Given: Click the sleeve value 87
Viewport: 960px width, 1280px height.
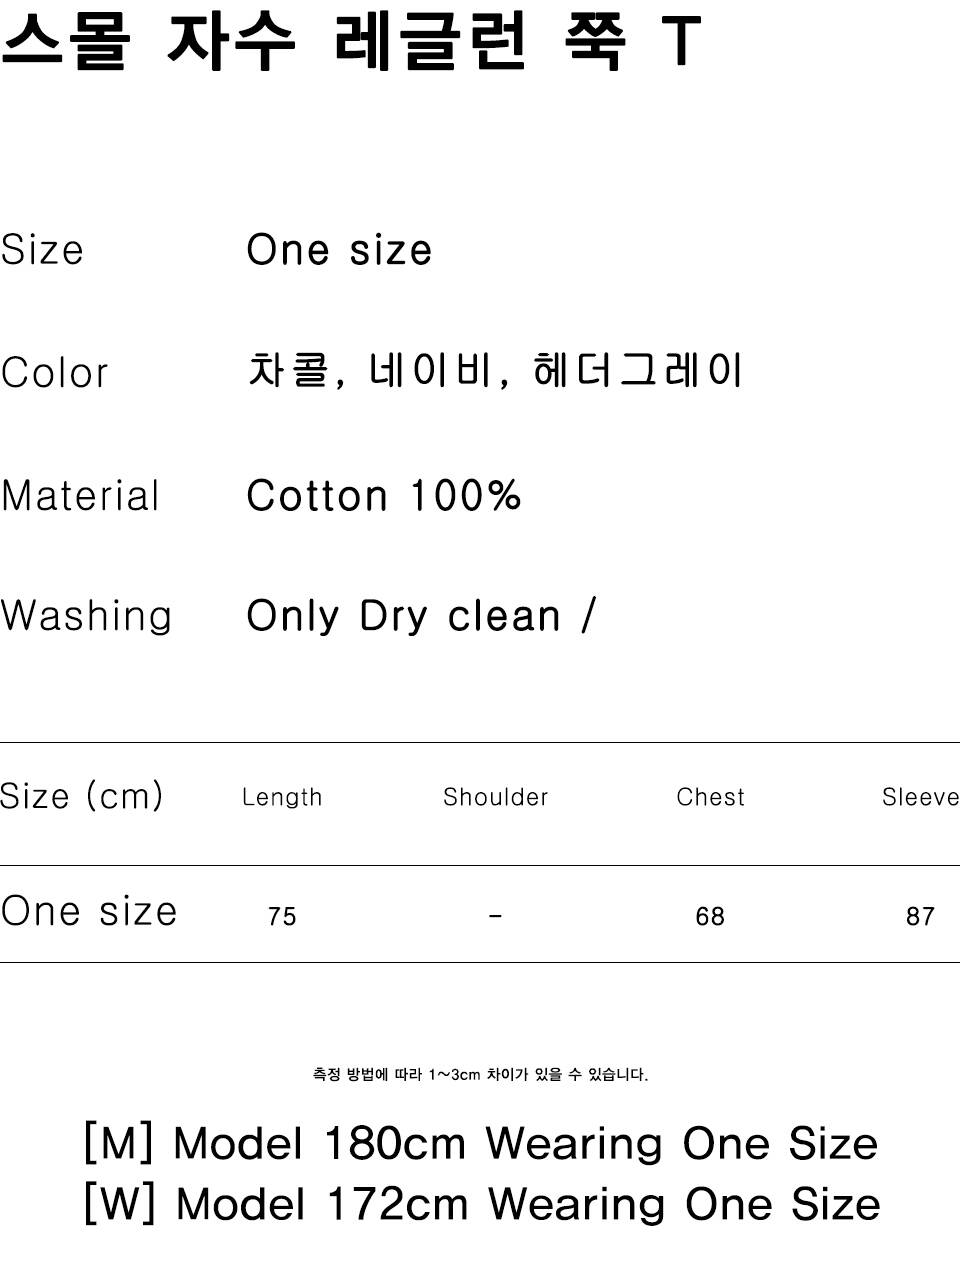Looking at the screenshot, I should 920,917.
